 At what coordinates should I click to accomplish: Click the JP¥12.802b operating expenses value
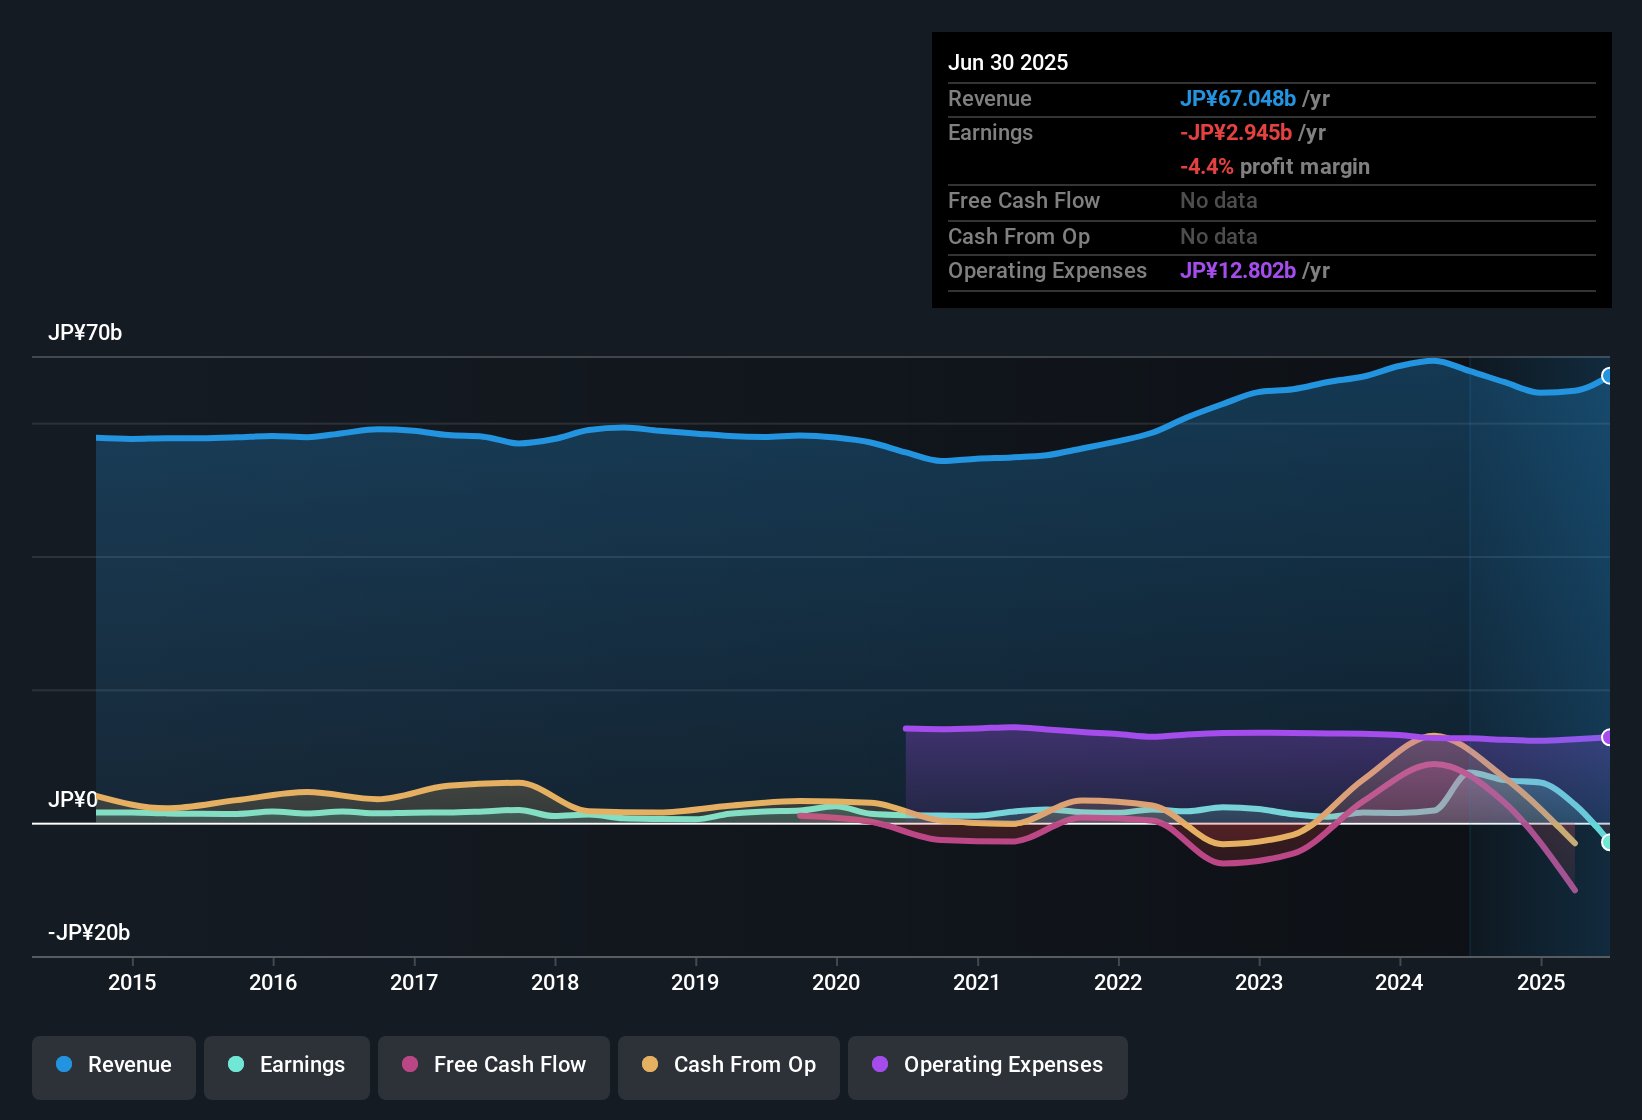click(1238, 270)
